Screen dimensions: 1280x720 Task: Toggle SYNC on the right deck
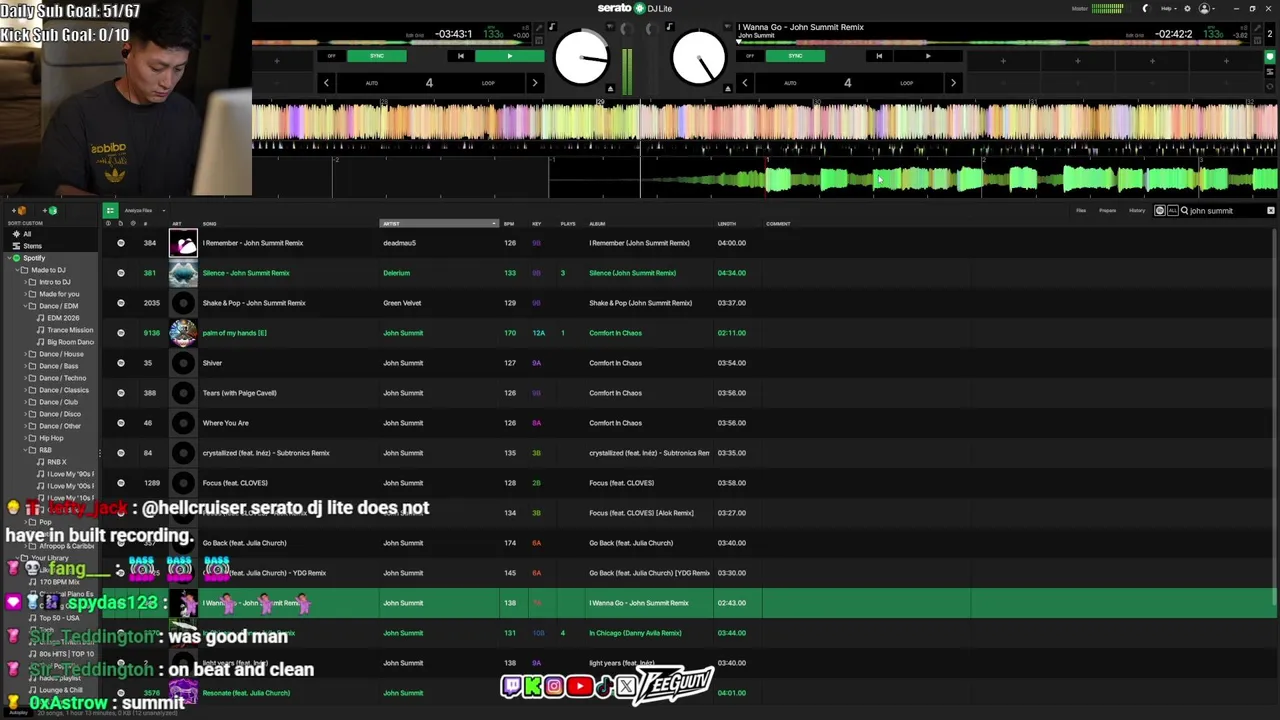pyautogui.click(x=795, y=56)
